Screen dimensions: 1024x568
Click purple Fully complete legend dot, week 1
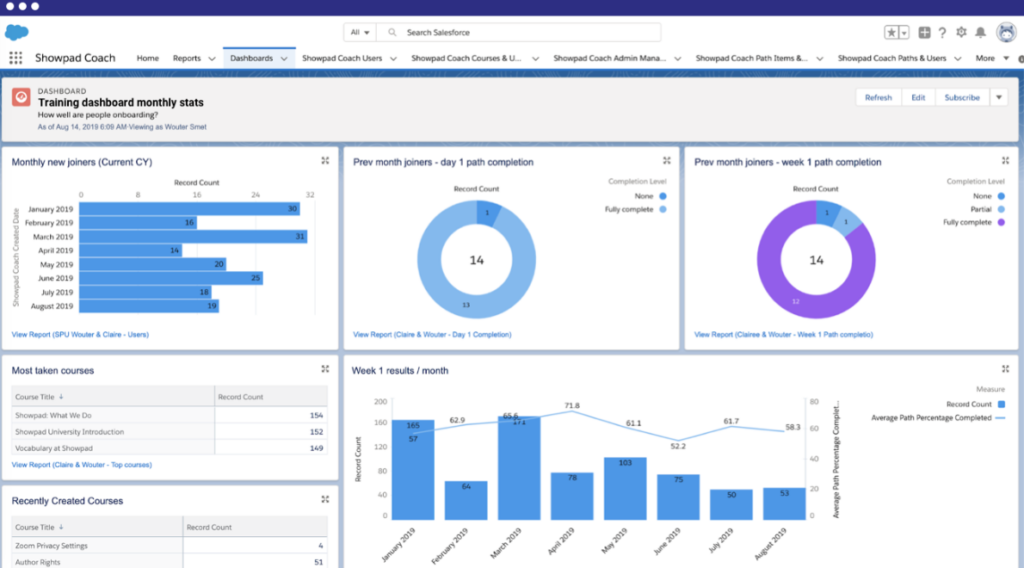[1001, 223]
